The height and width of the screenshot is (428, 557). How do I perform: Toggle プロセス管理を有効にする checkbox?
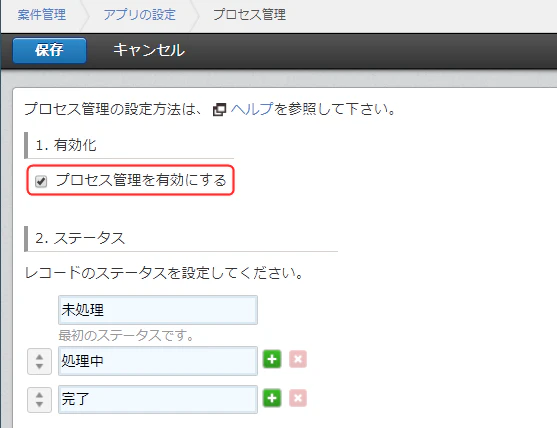point(41,181)
